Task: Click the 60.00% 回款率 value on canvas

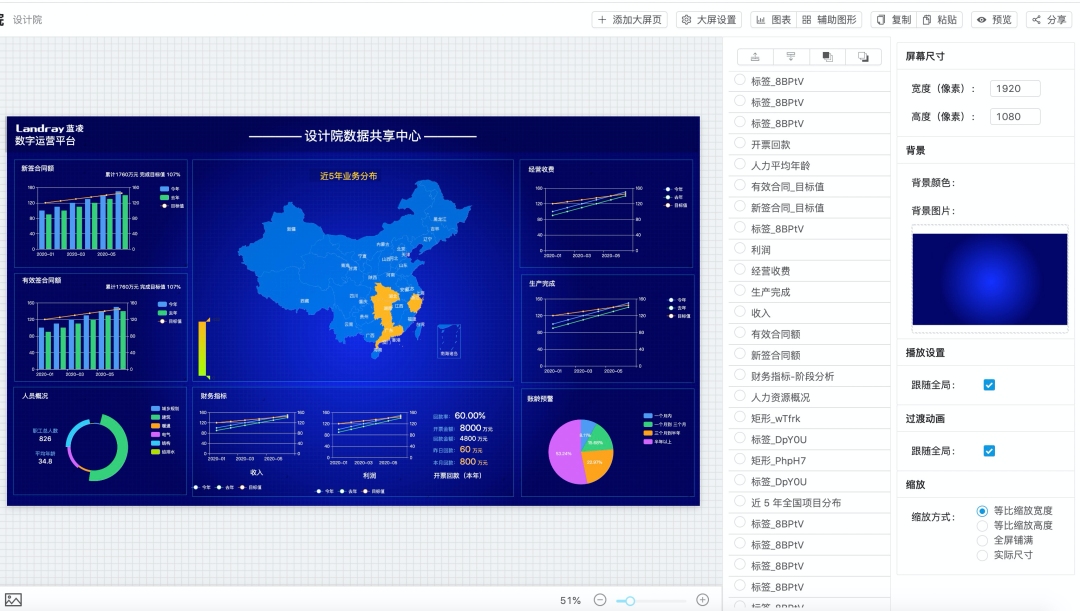Action: (x=470, y=415)
